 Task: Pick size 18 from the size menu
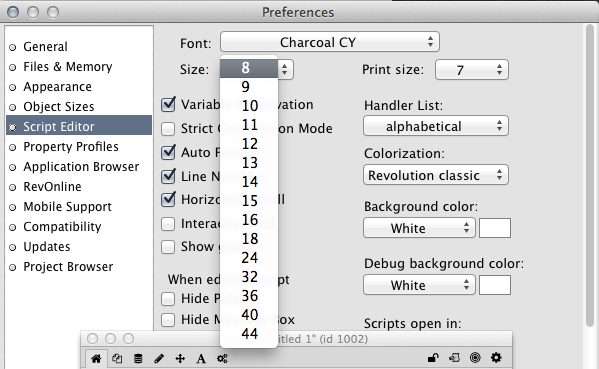(x=249, y=239)
